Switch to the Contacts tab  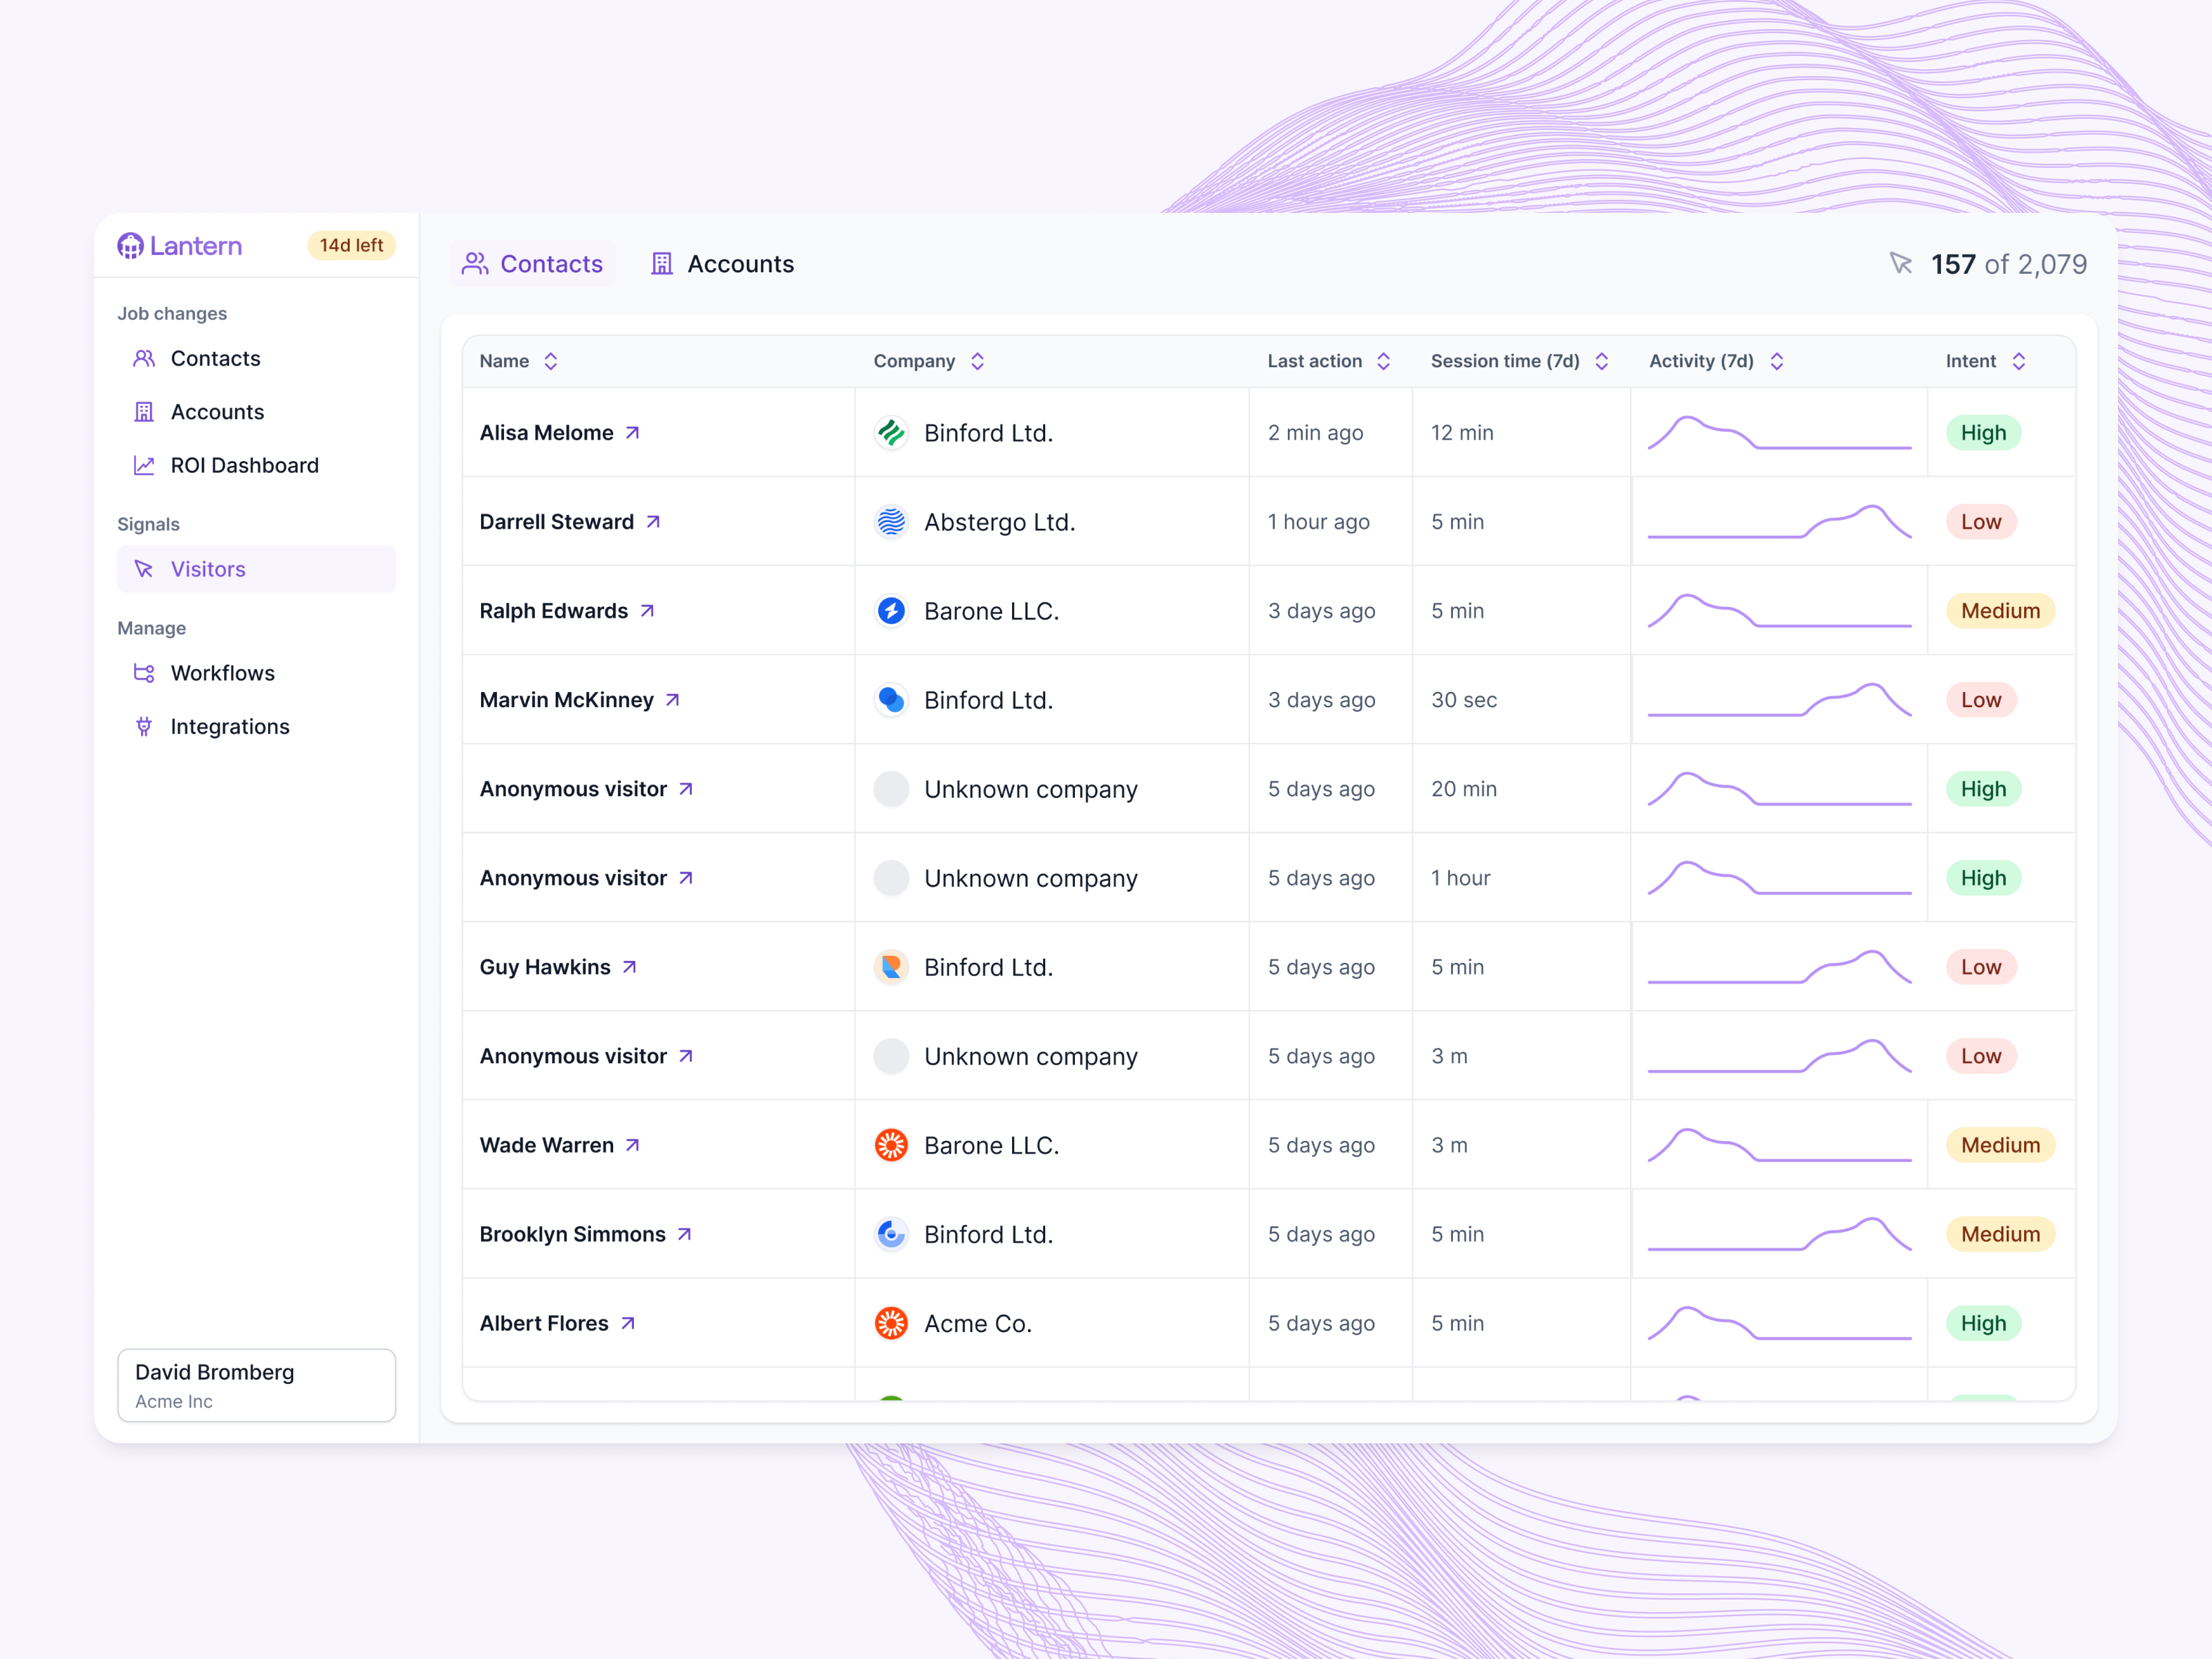pos(533,263)
